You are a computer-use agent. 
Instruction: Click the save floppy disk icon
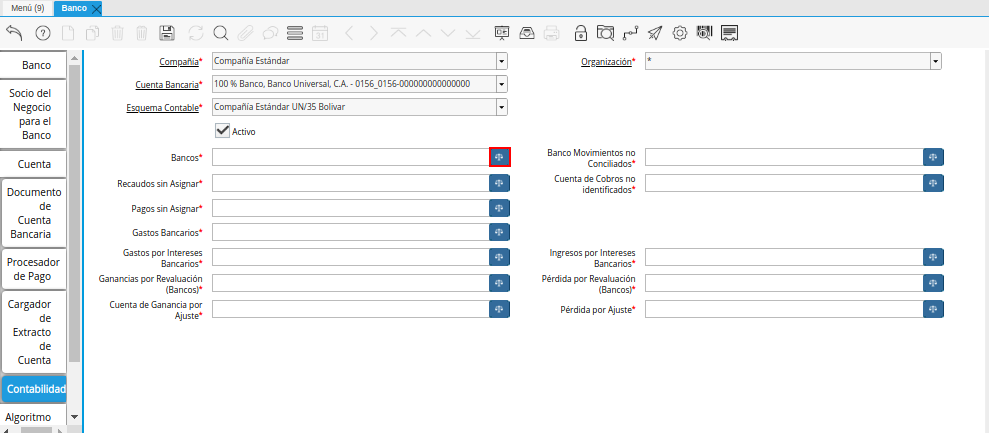[167, 33]
